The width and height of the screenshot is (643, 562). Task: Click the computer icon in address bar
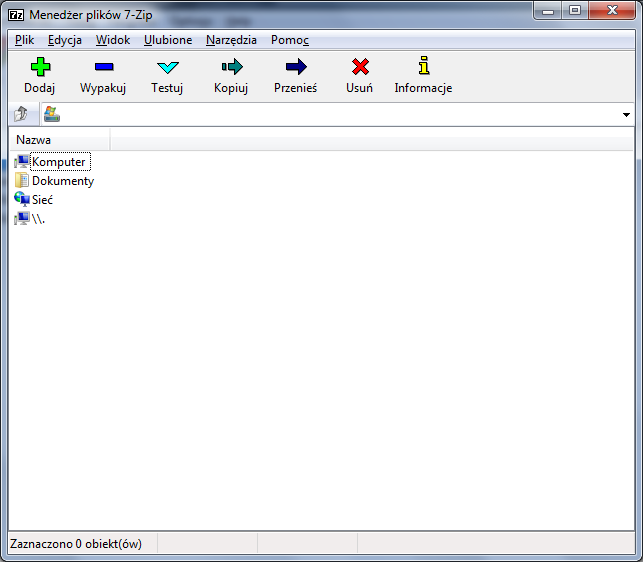click(x=52, y=114)
